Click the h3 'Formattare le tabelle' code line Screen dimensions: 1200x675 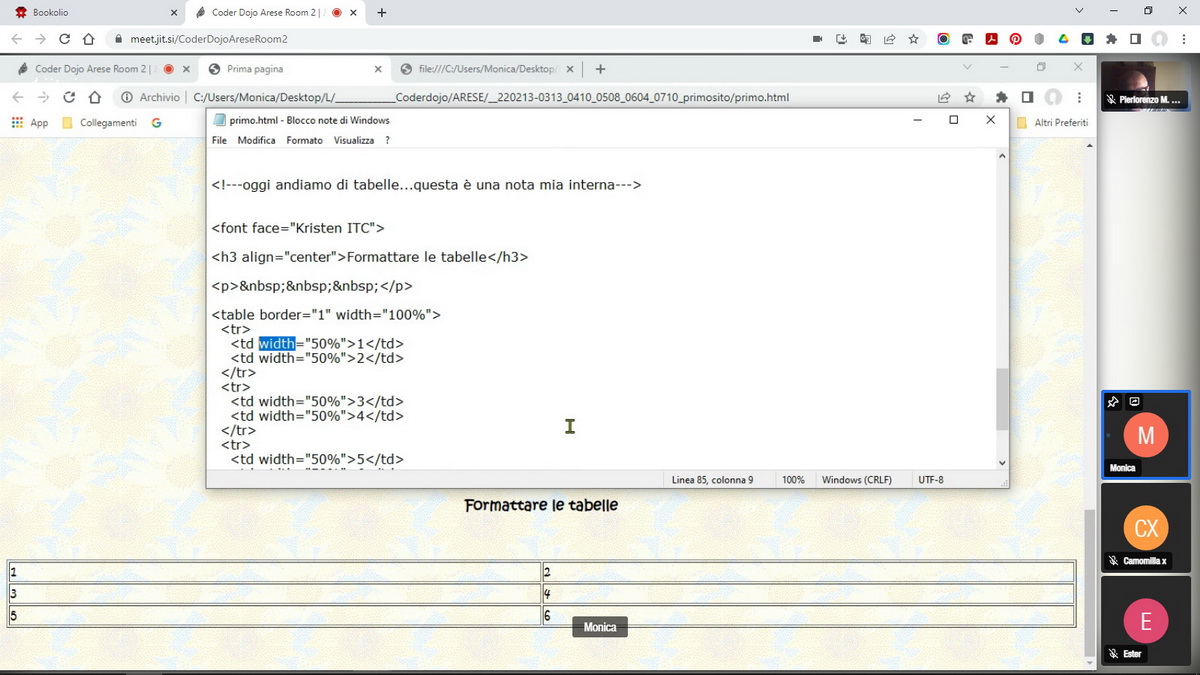[x=369, y=257]
